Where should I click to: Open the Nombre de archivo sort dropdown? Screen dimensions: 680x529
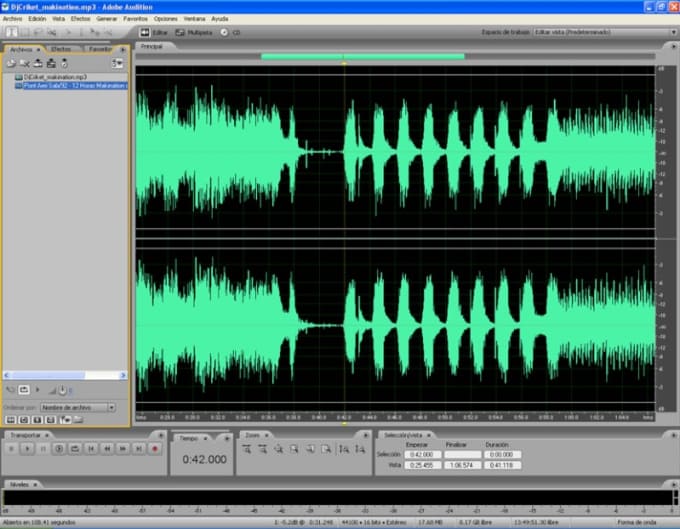point(78,408)
